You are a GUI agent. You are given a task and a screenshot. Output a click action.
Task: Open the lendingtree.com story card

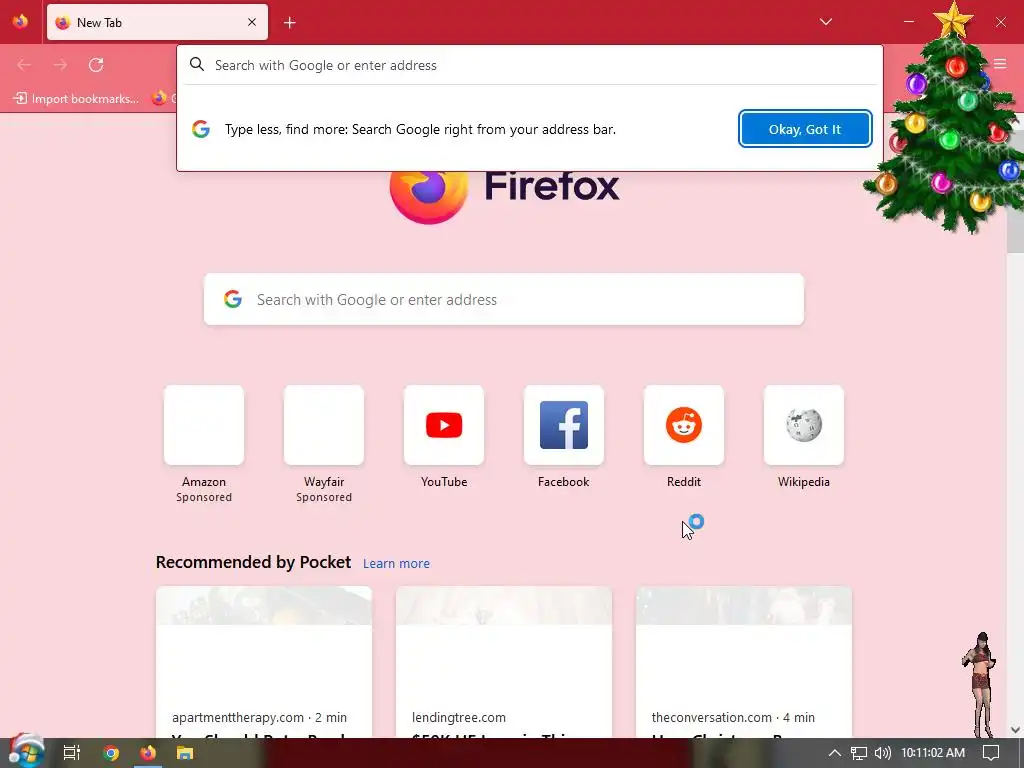pyautogui.click(x=504, y=662)
